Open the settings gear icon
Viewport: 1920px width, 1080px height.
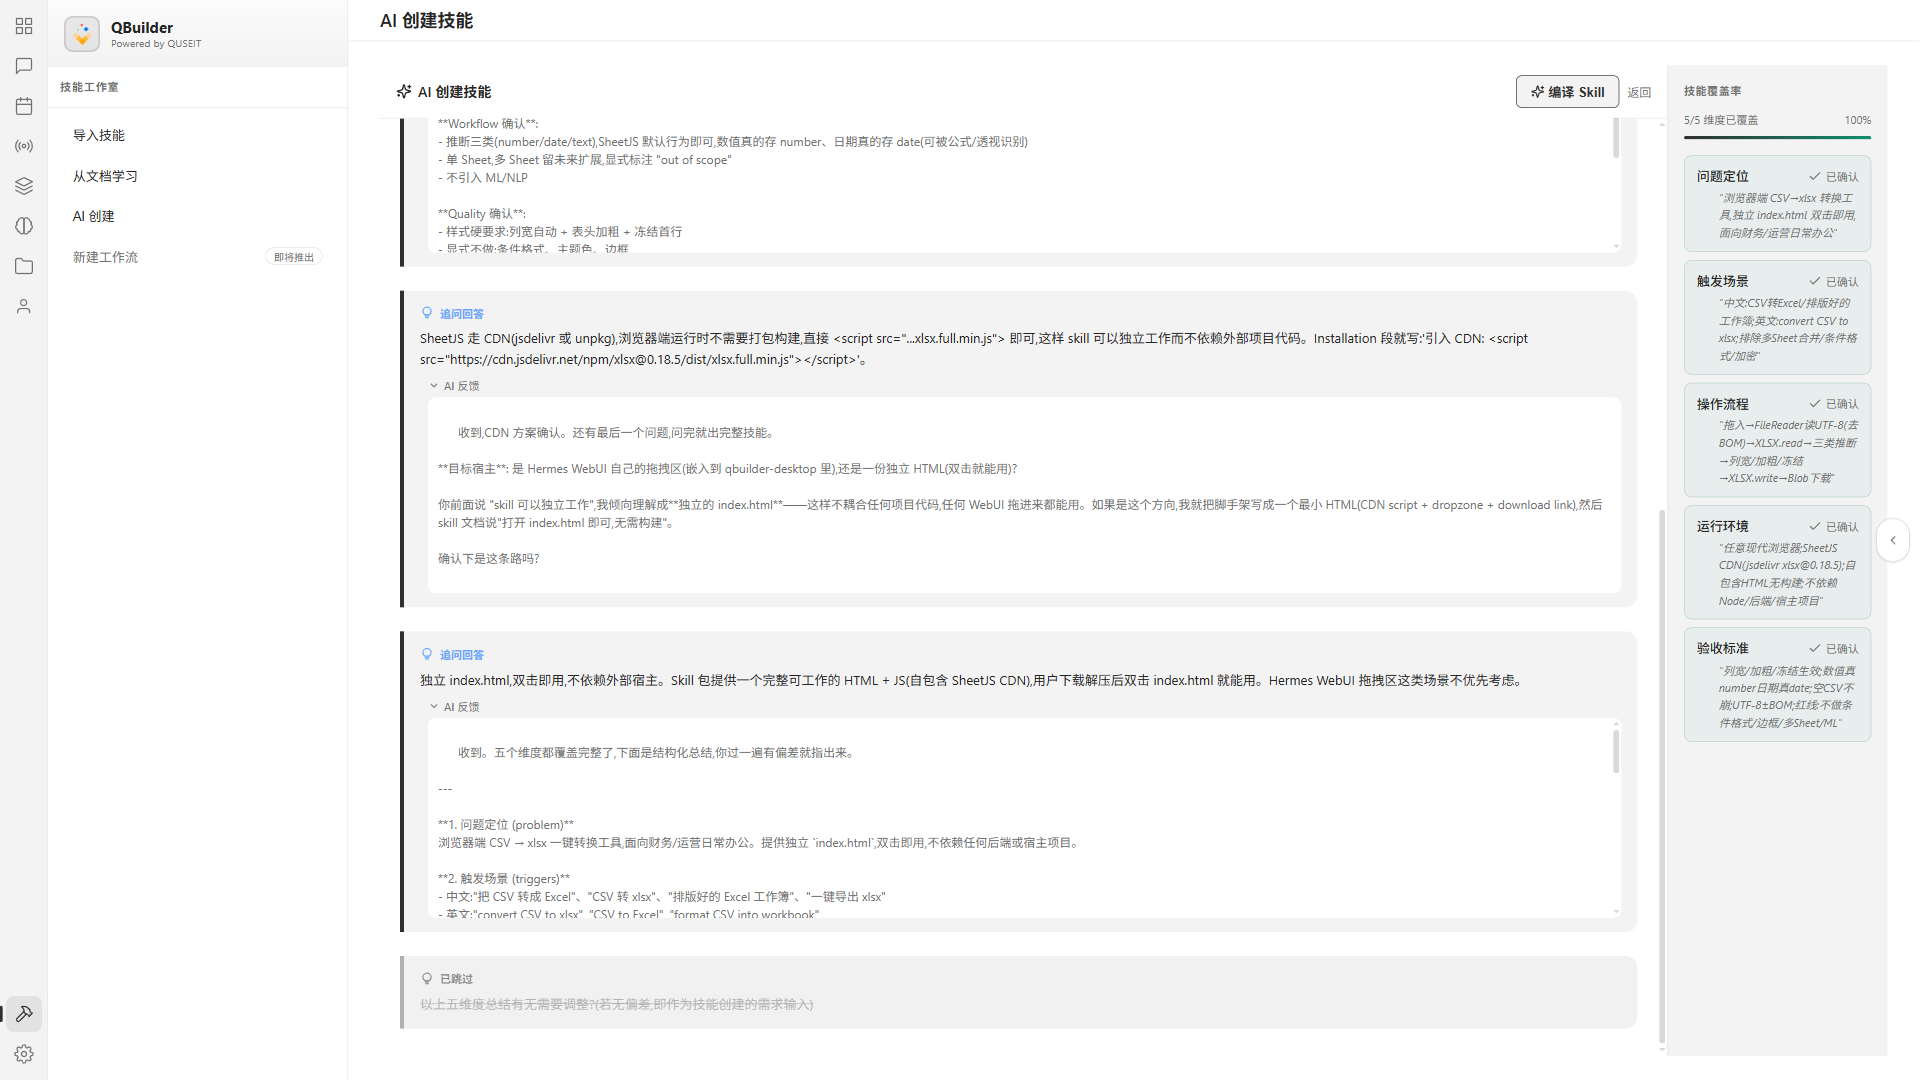click(24, 1054)
